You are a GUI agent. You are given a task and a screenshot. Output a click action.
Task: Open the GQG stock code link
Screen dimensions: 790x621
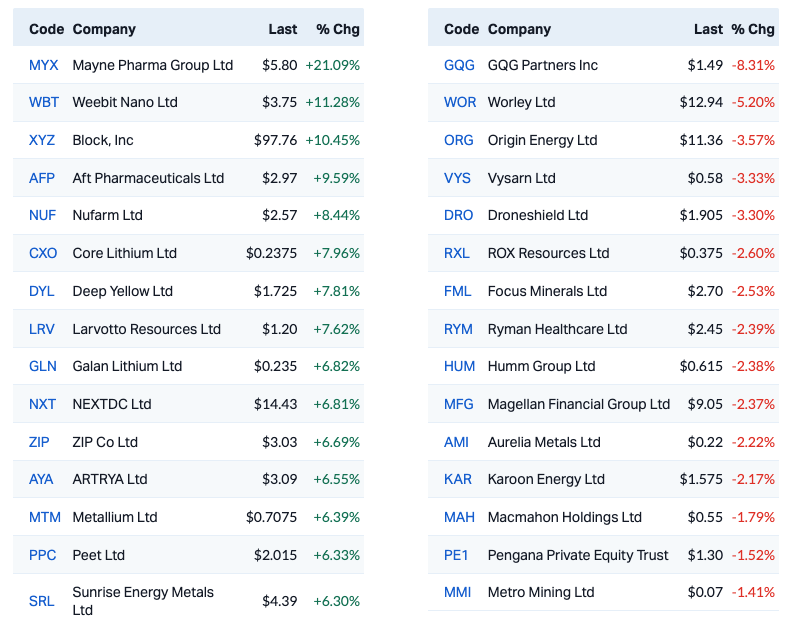click(x=459, y=65)
